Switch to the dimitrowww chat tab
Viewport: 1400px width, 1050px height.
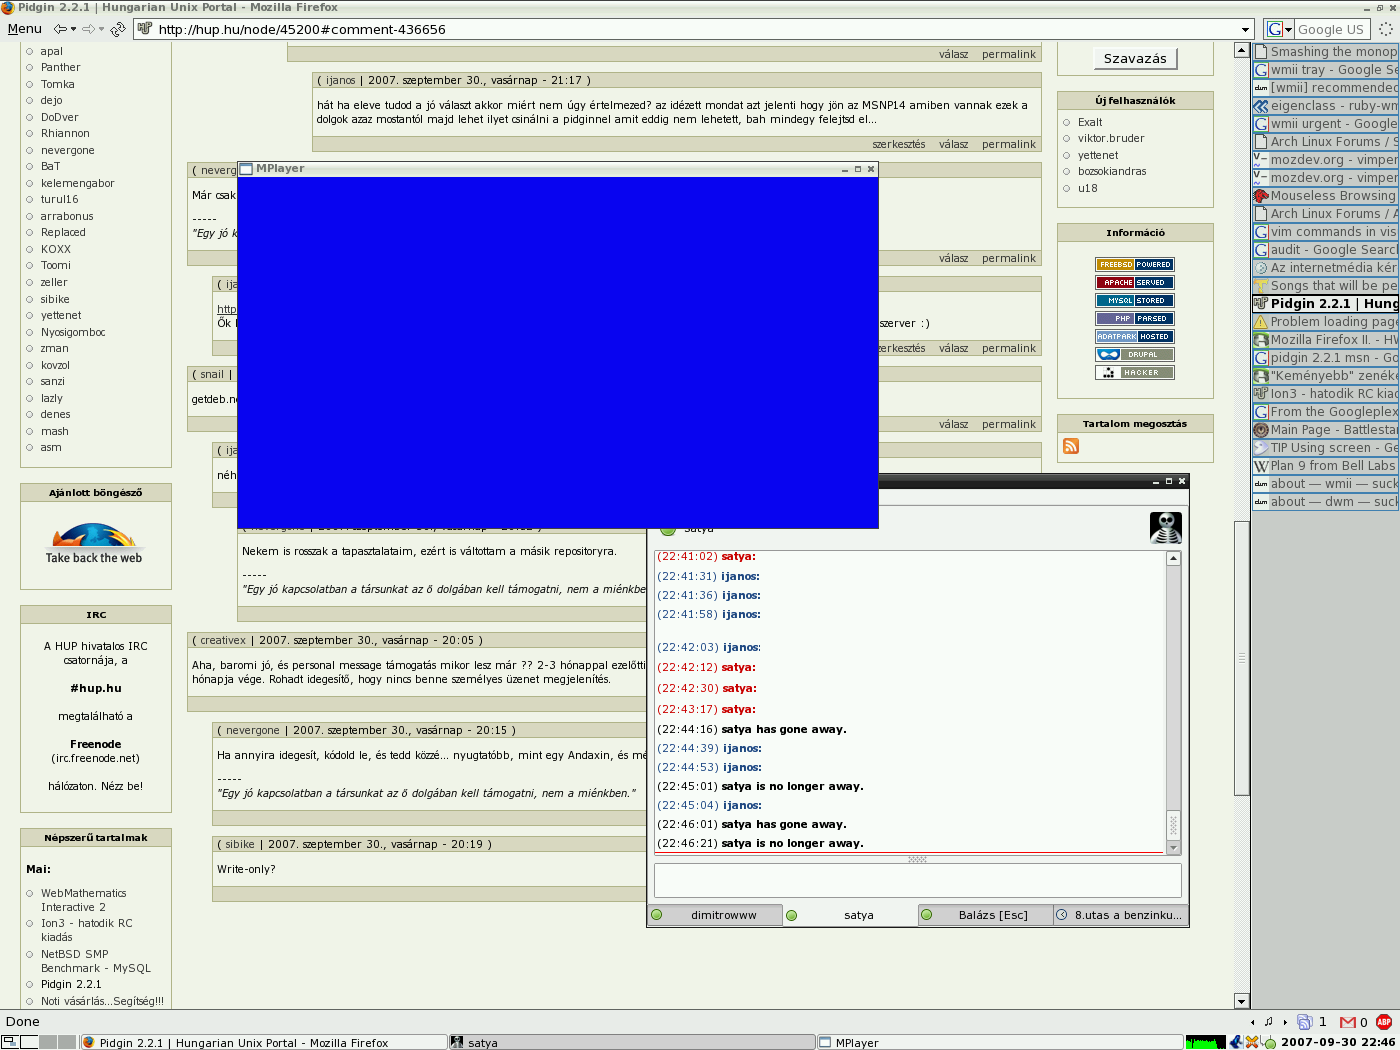pos(723,915)
